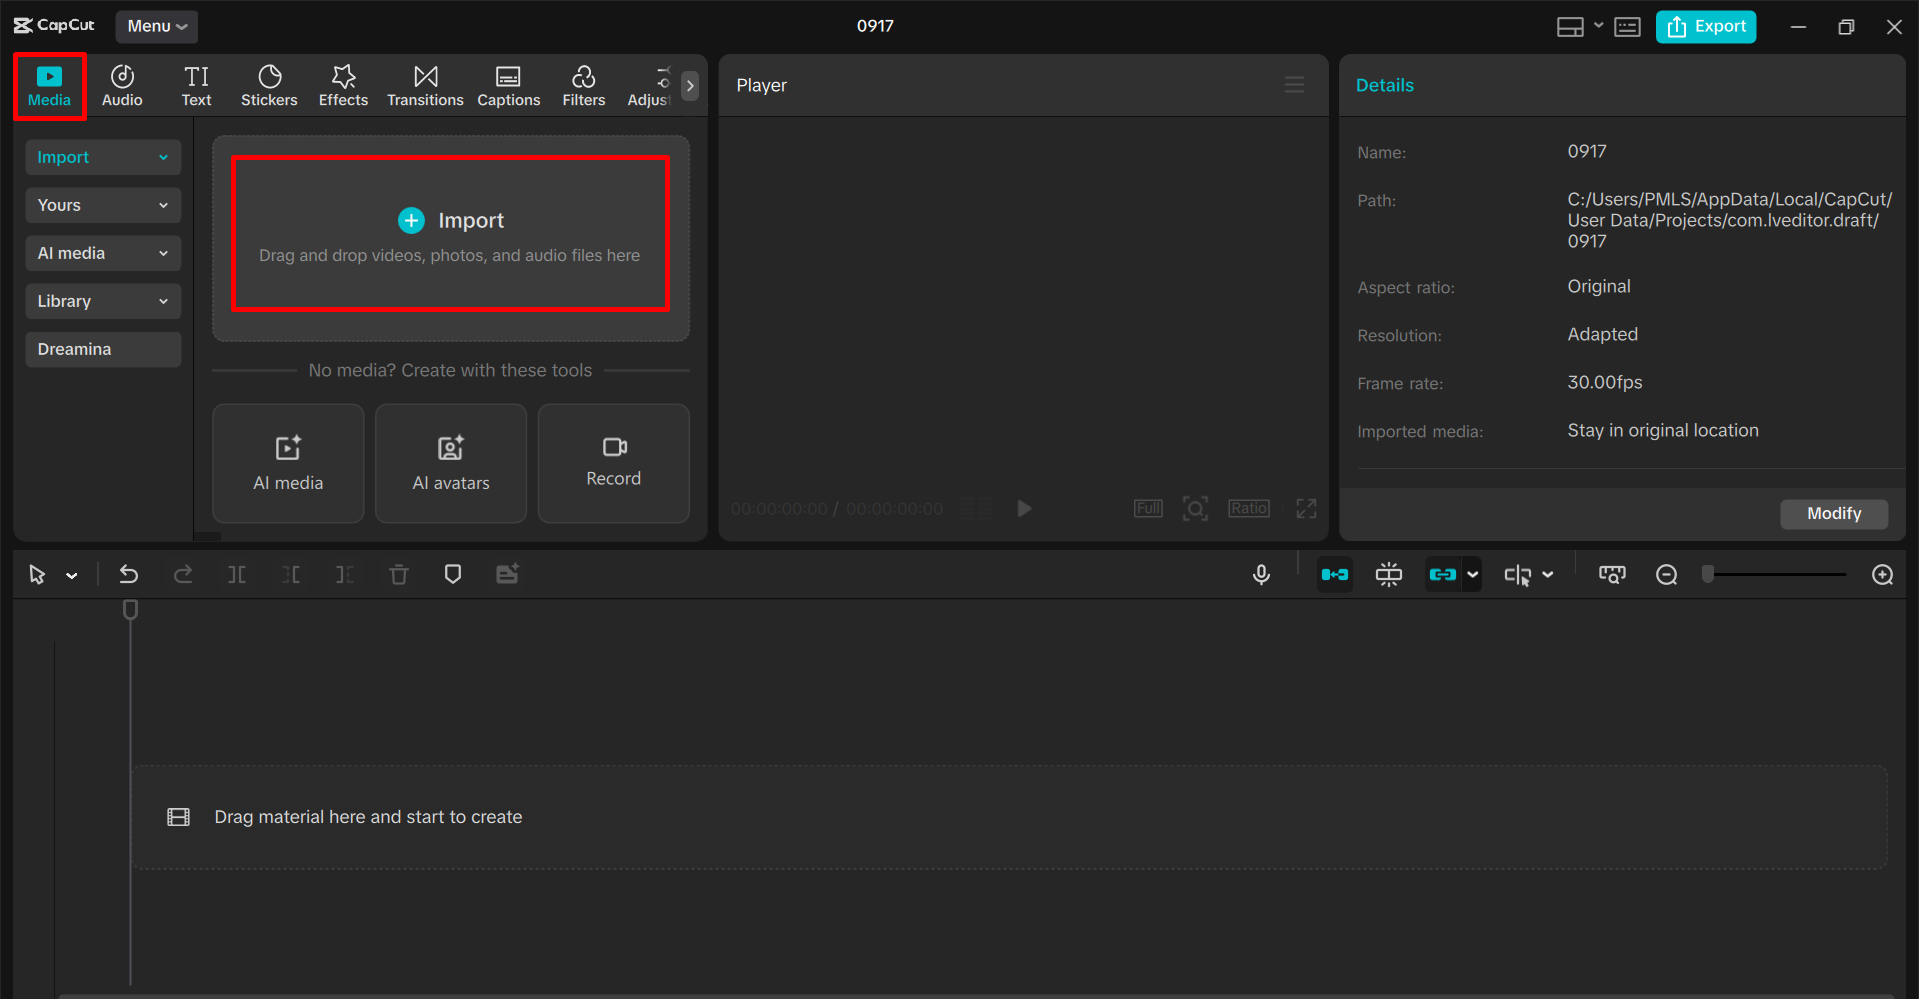Switch to the Audio panel
This screenshot has height=999, width=1919.
(x=121, y=85)
